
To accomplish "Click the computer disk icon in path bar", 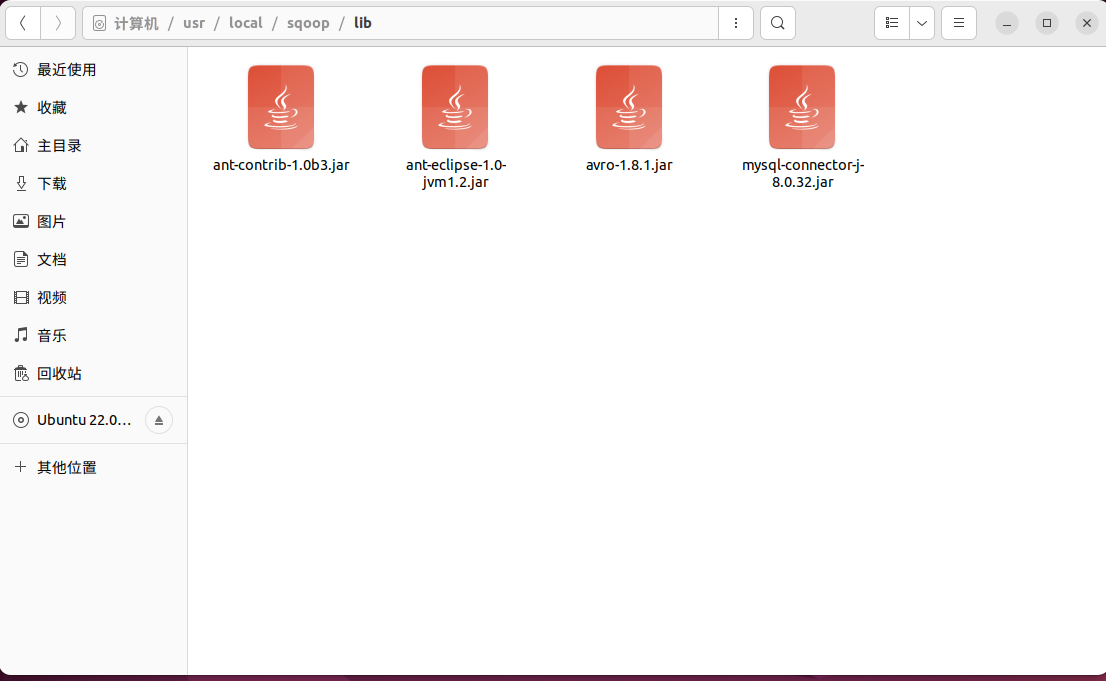I will click(x=99, y=24).
